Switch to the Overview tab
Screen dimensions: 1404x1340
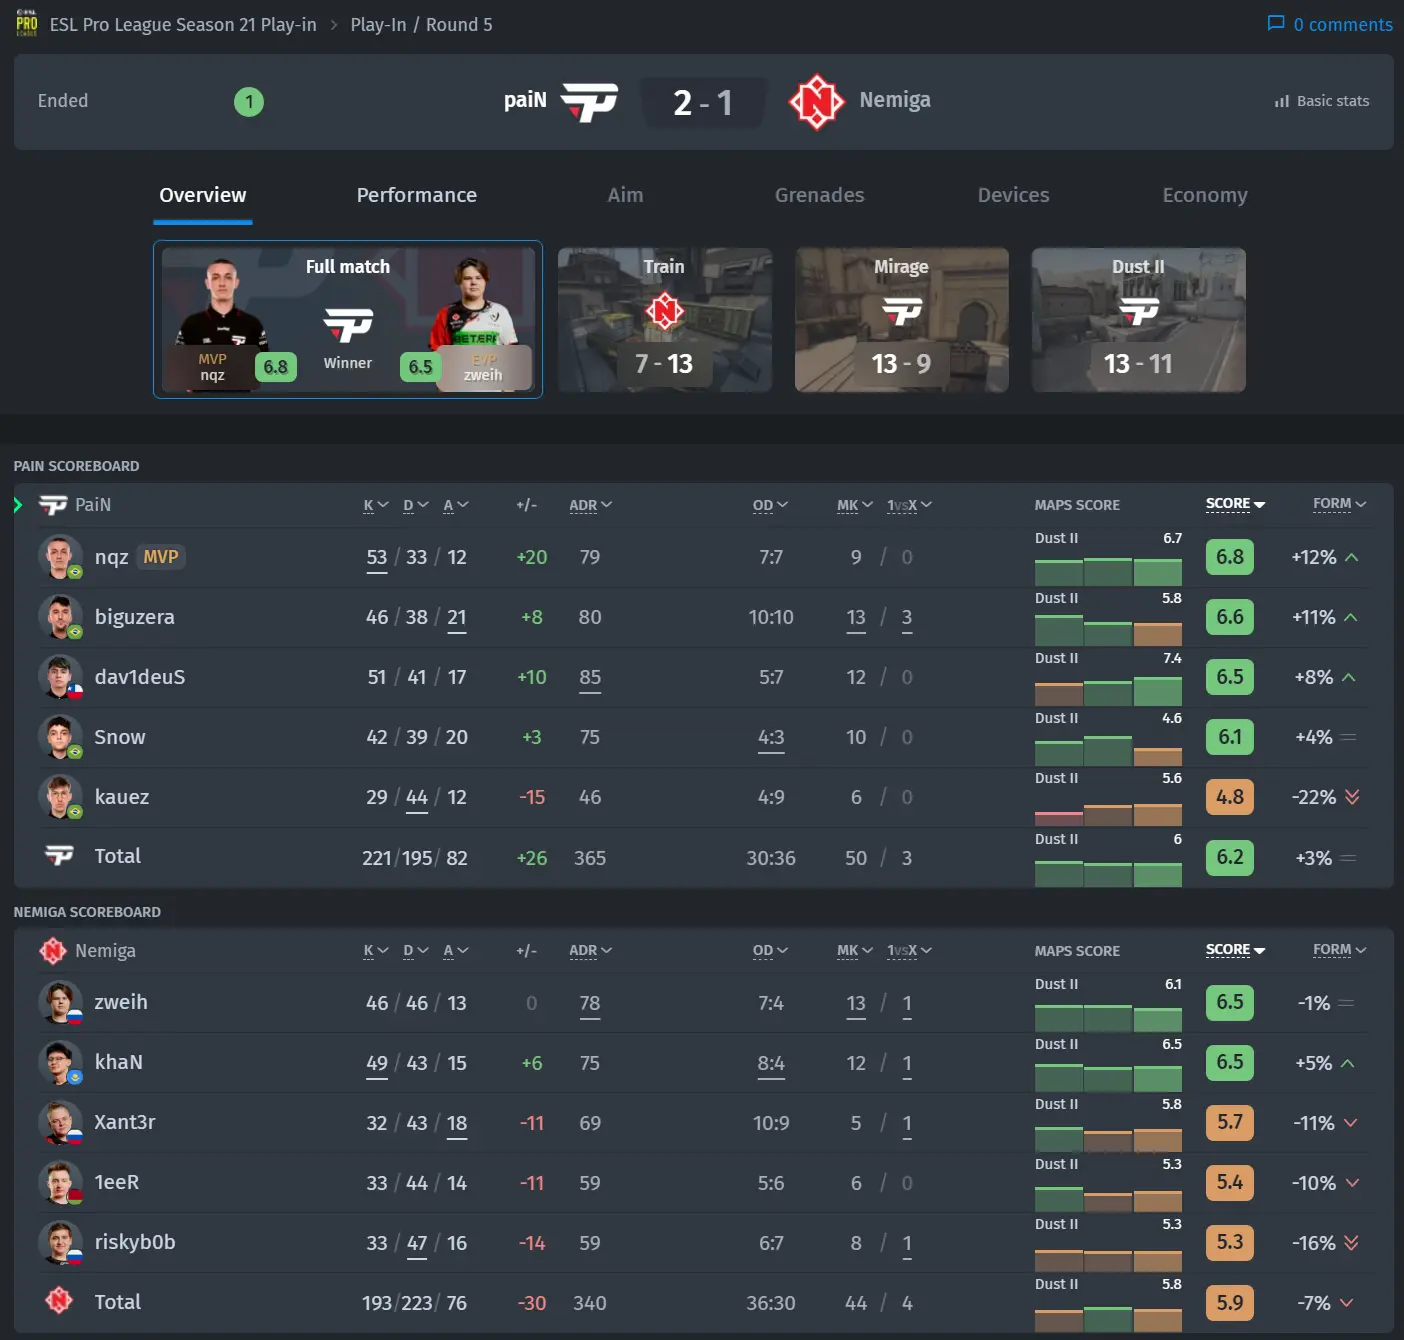(203, 195)
